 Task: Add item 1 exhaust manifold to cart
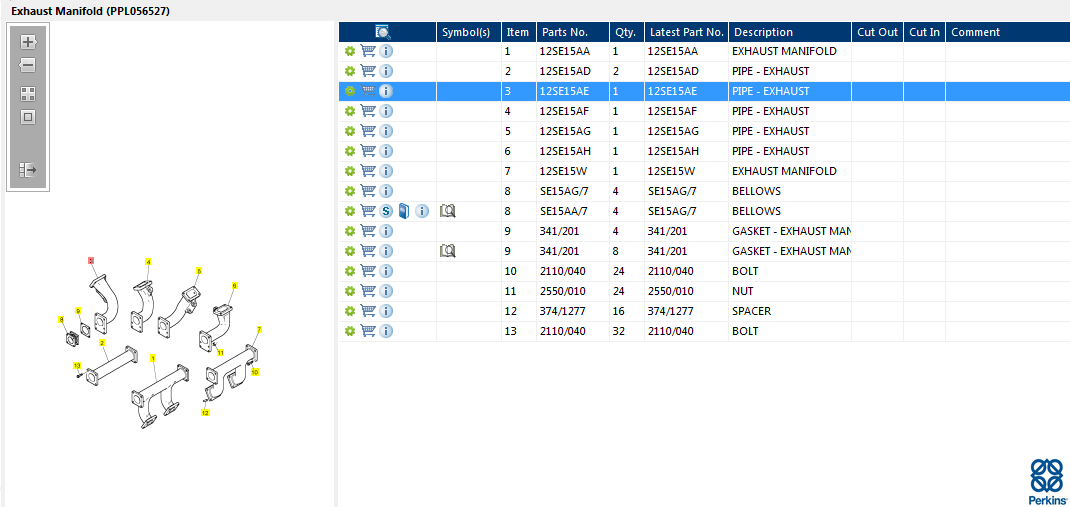point(368,51)
